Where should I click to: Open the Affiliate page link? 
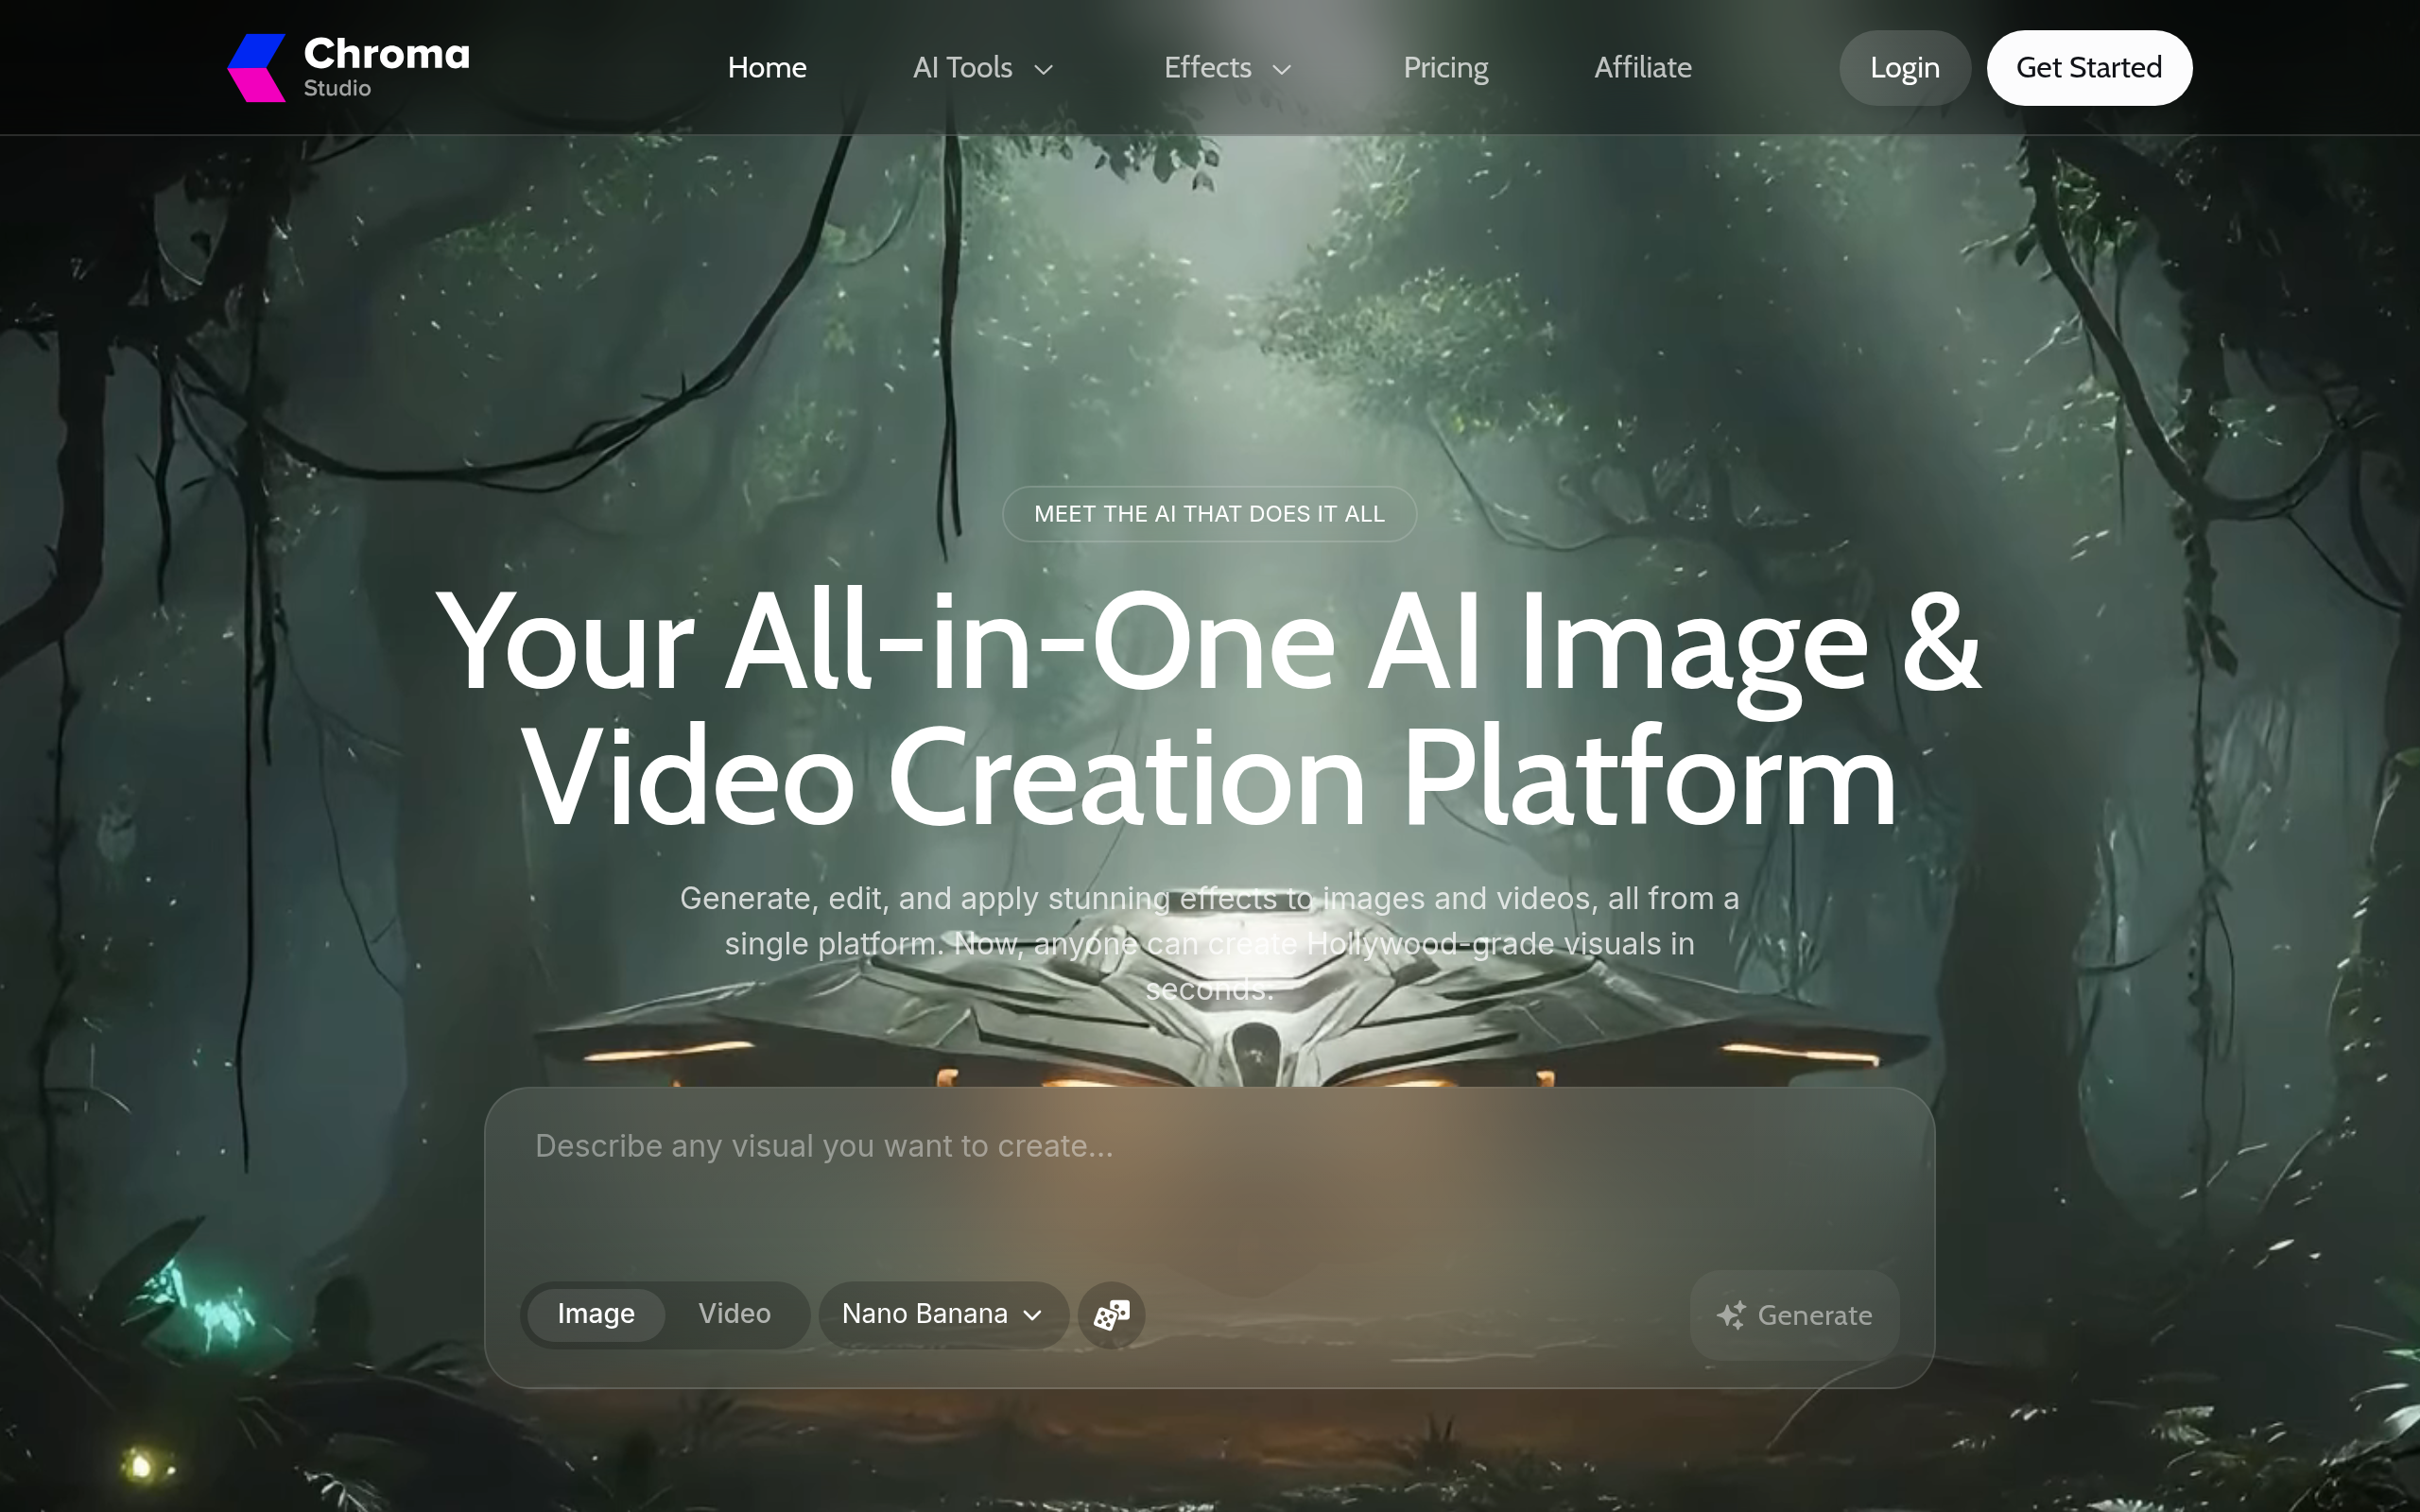[x=1643, y=68]
